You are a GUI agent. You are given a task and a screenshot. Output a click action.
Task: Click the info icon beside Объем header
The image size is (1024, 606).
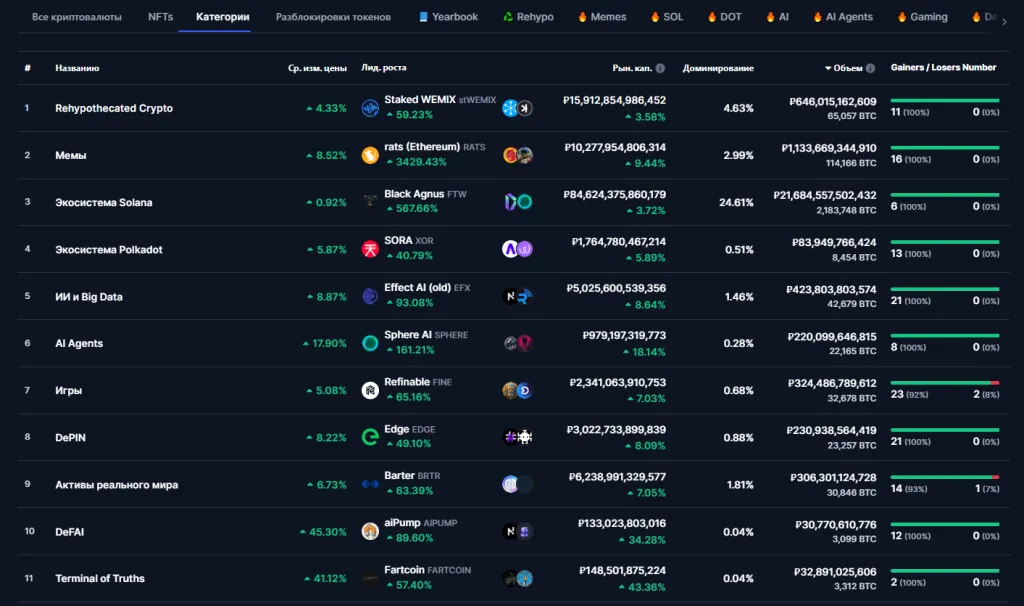pos(870,68)
